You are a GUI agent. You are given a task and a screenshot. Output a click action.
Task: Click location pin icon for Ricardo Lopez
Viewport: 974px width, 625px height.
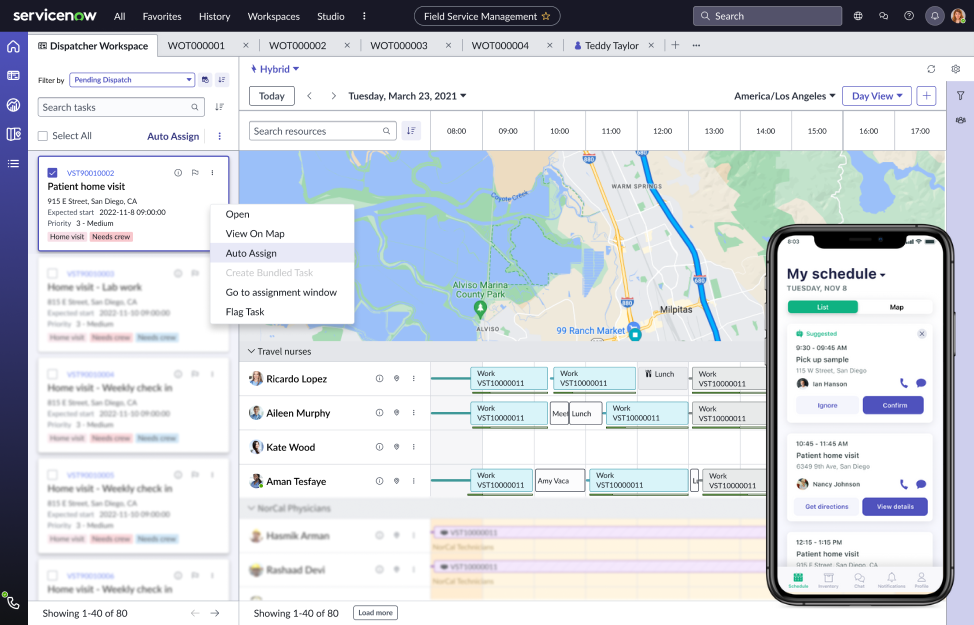click(x=397, y=379)
